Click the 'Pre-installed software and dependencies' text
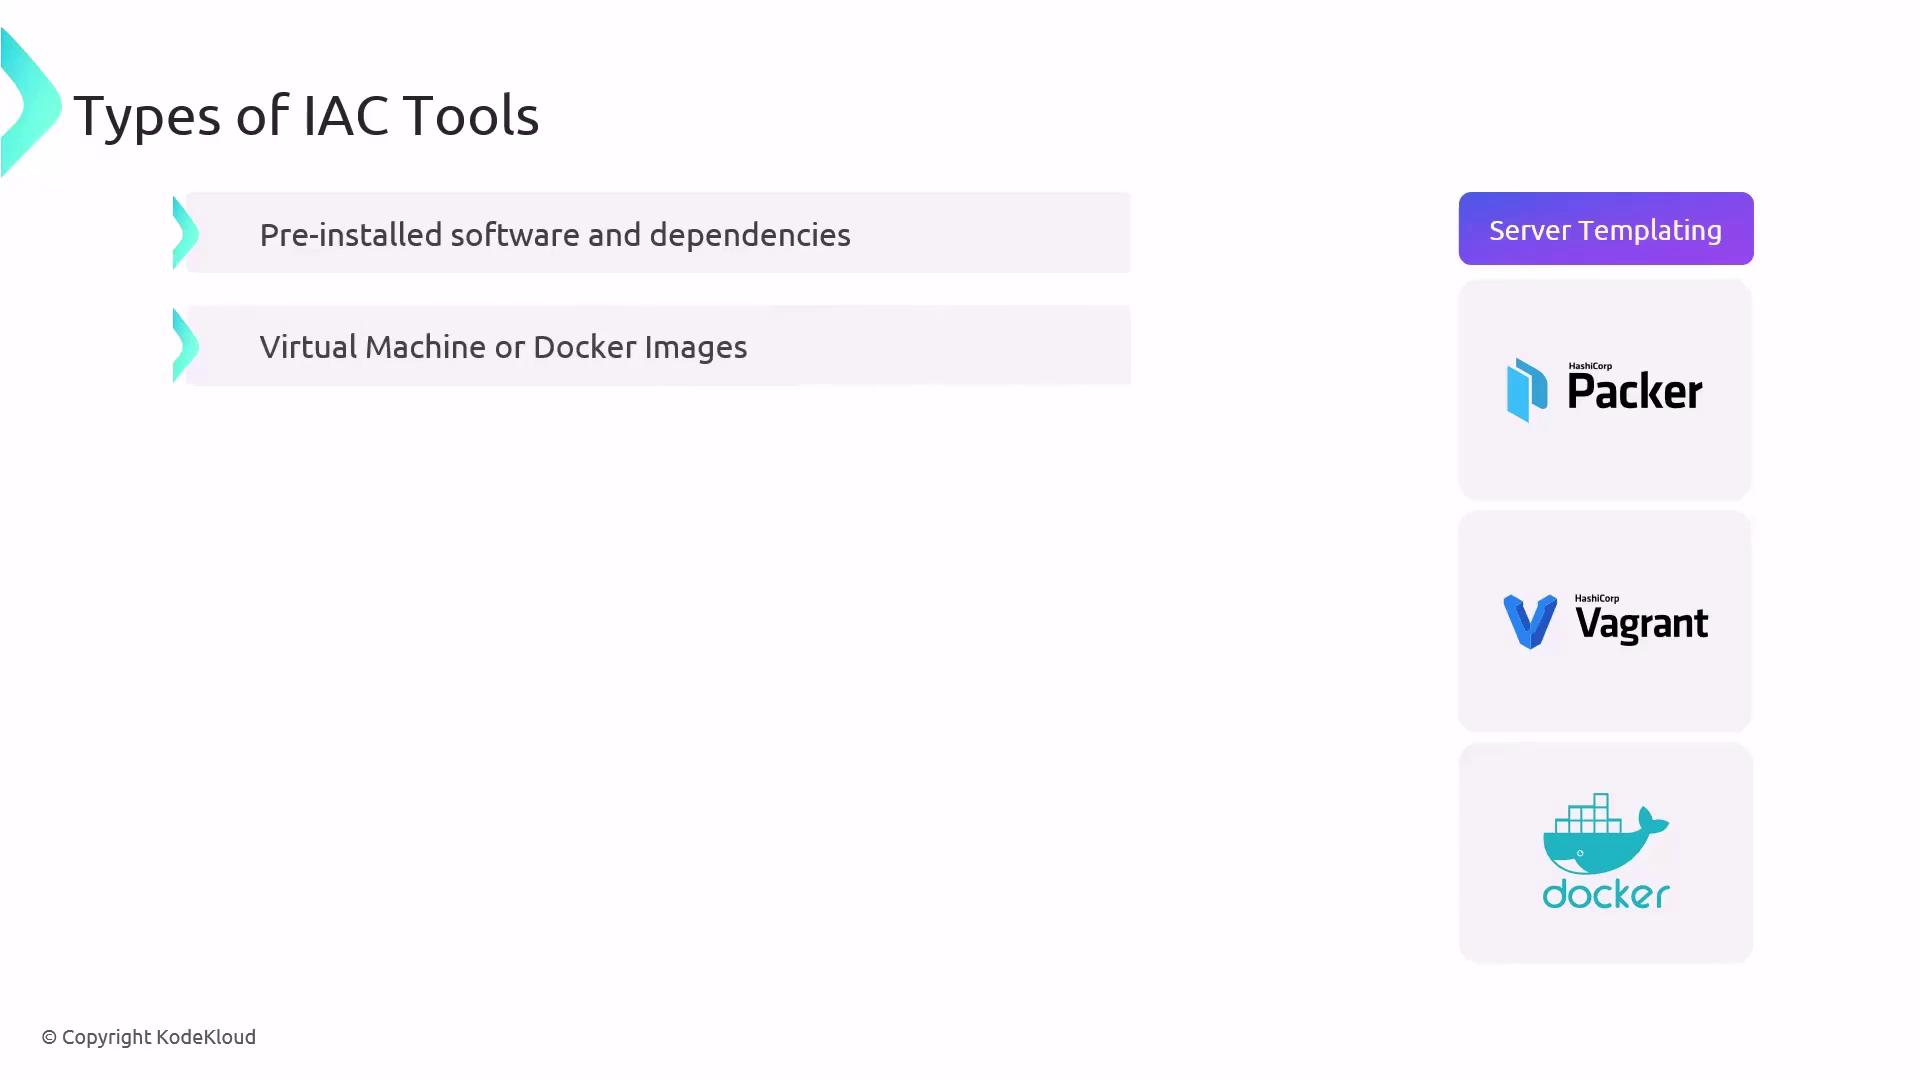The width and height of the screenshot is (1920, 1080). click(x=555, y=234)
